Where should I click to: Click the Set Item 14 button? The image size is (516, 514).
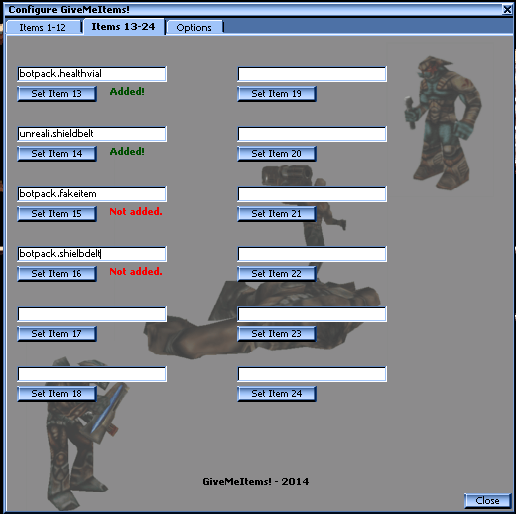57,154
